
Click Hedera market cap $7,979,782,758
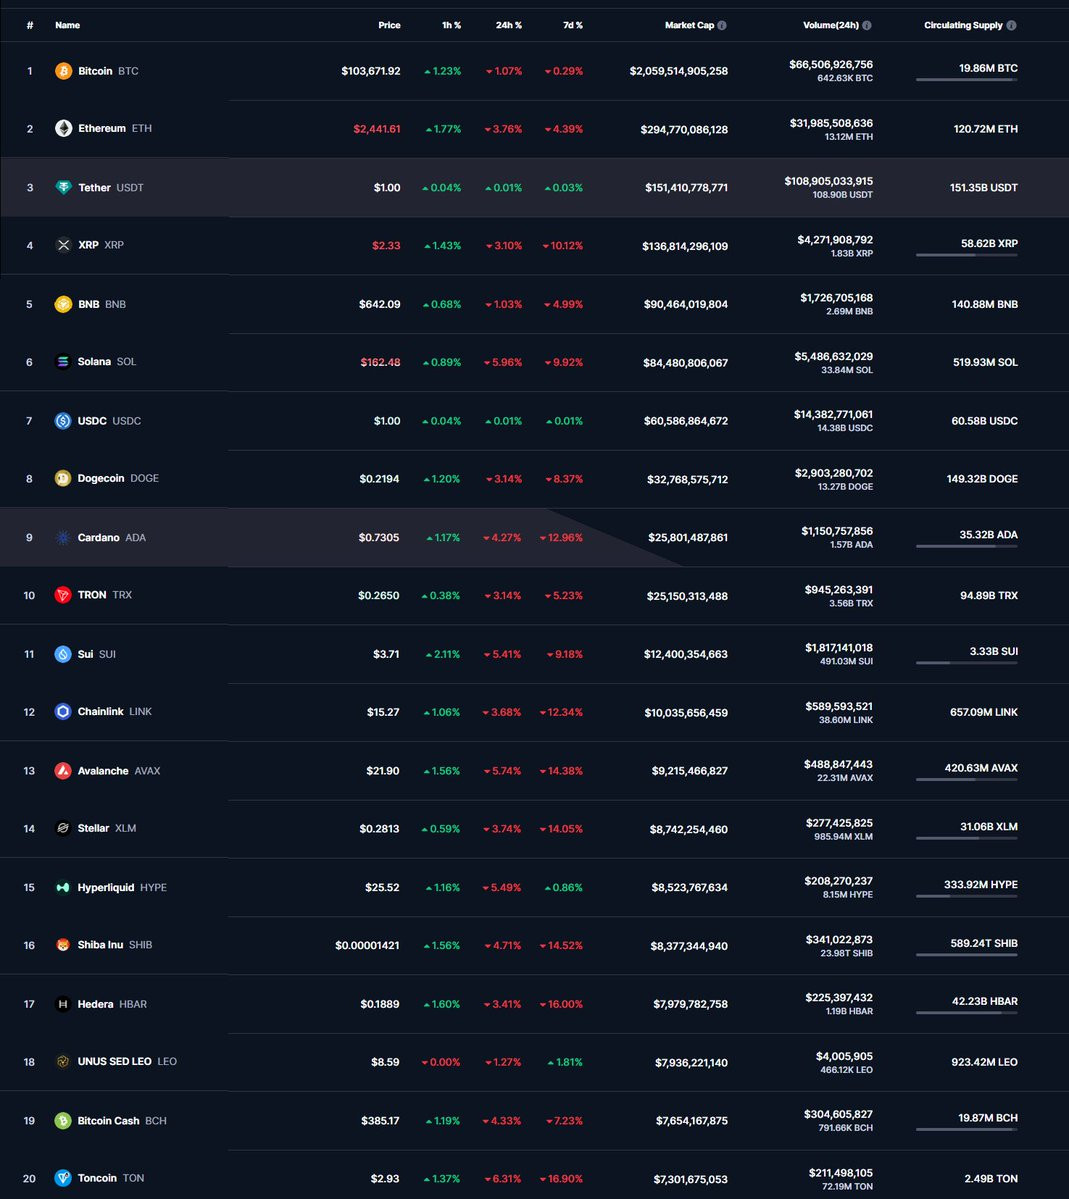tap(690, 1005)
